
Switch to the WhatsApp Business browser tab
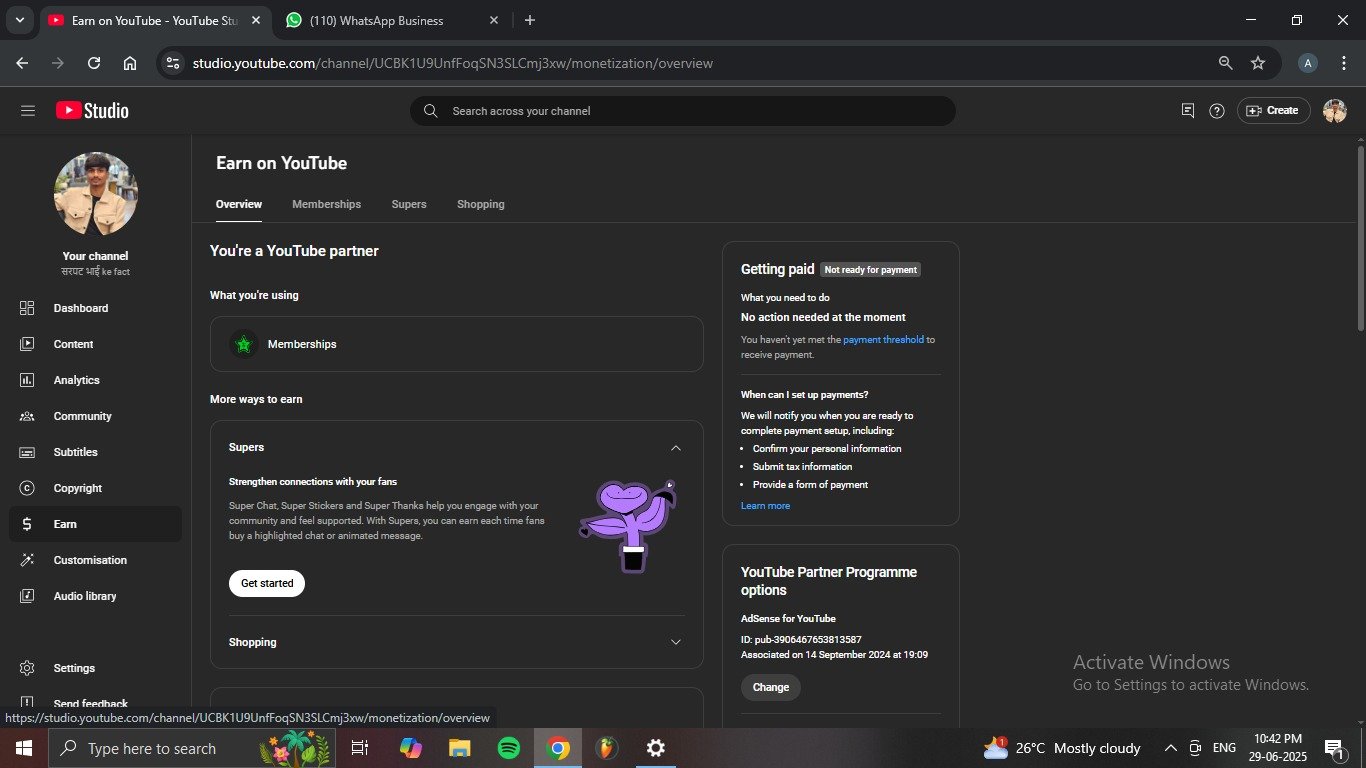point(393,20)
